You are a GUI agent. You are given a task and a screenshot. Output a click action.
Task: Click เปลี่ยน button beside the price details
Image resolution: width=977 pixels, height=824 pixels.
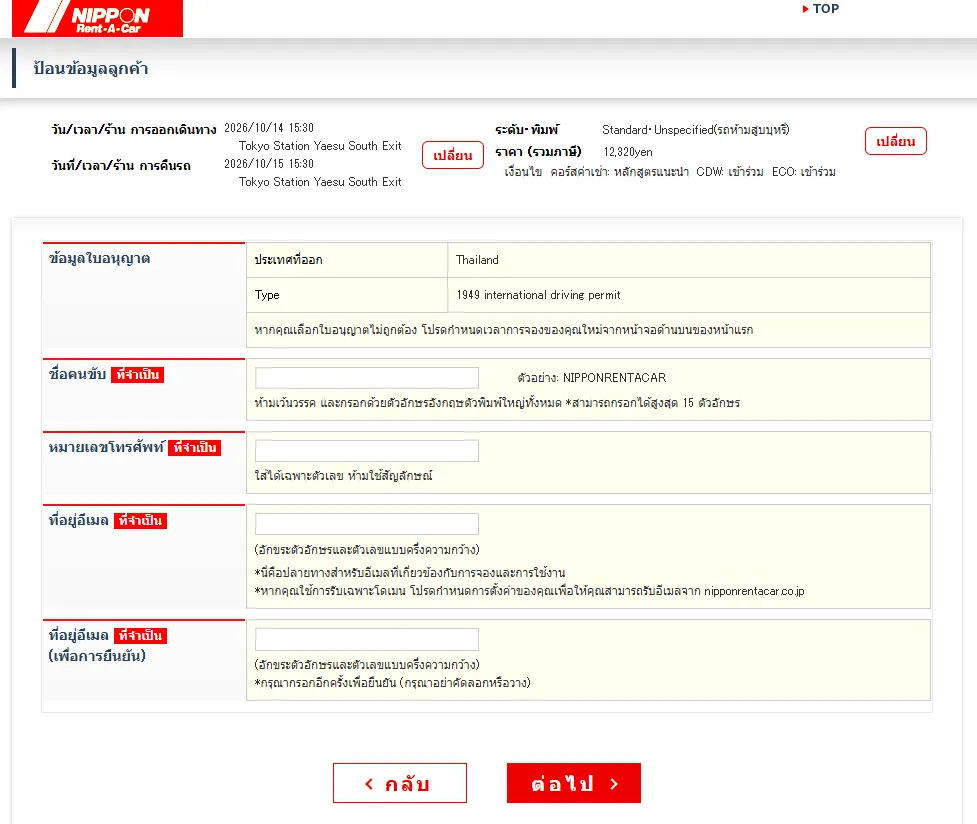(x=895, y=141)
